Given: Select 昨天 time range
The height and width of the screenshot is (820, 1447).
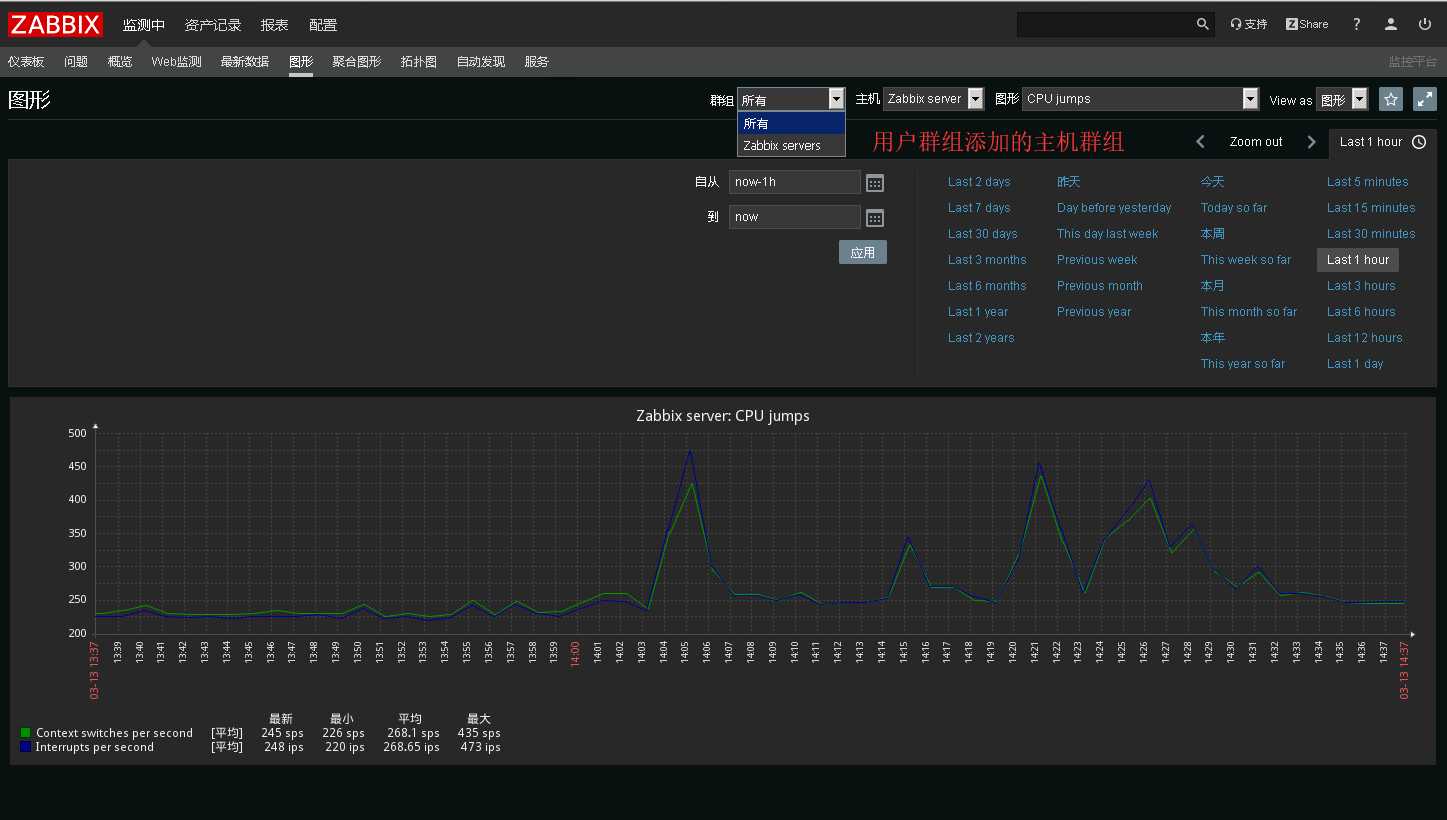Looking at the screenshot, I should click(1069, 182).
